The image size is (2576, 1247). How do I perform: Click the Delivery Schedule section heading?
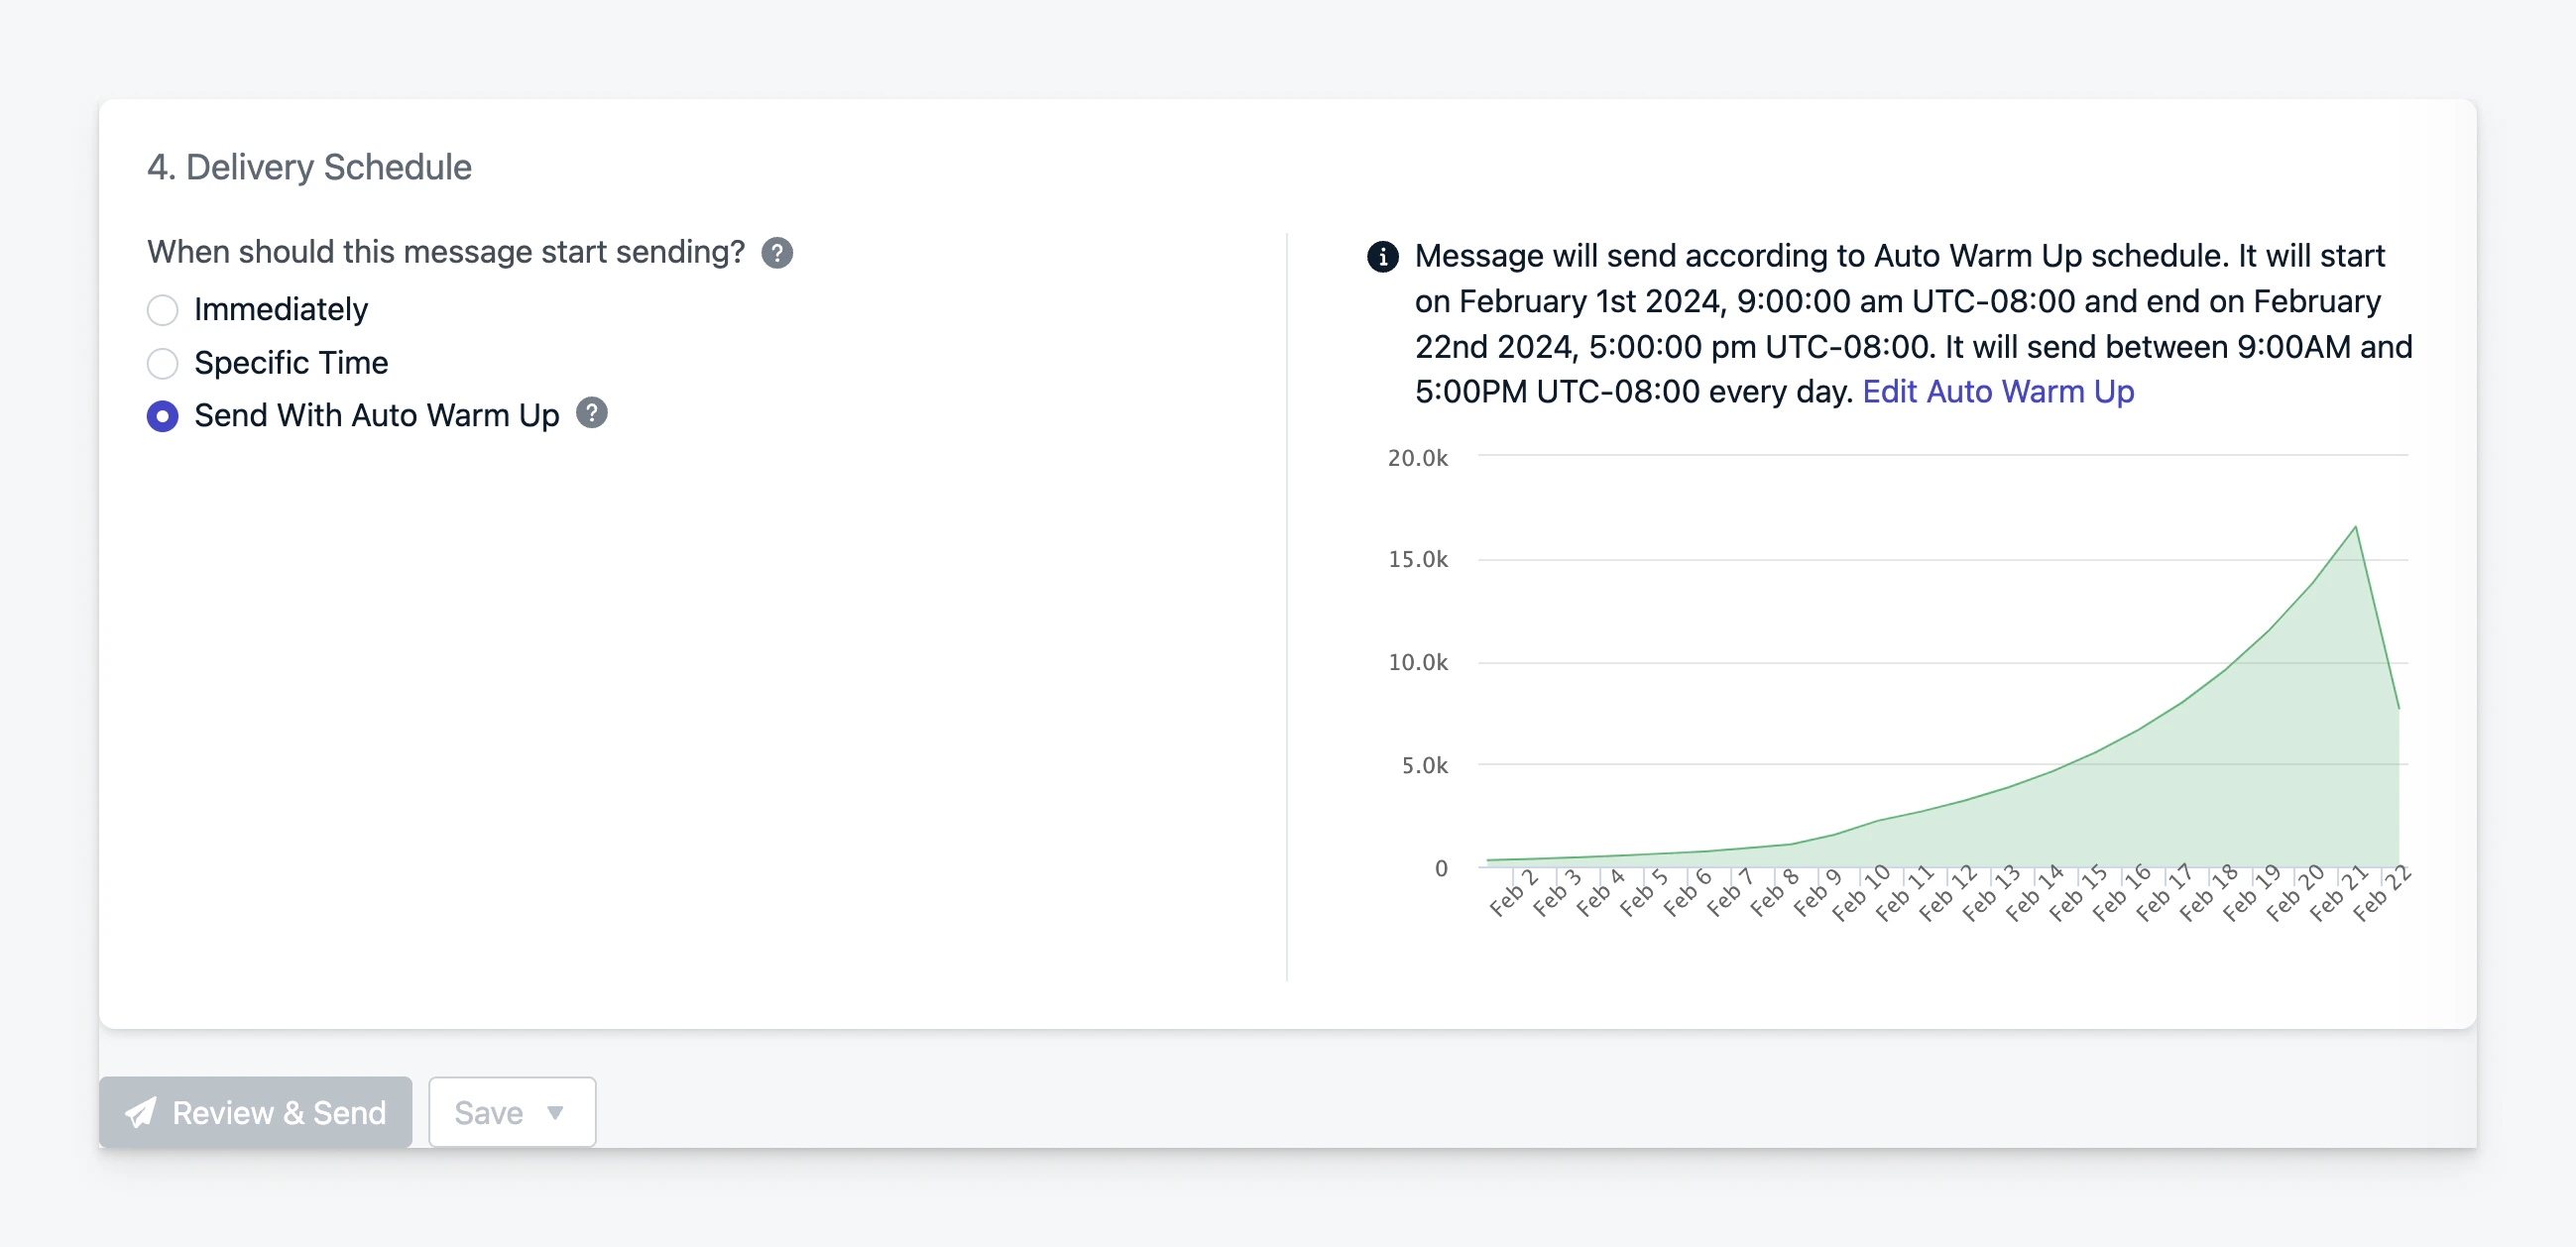309,167
